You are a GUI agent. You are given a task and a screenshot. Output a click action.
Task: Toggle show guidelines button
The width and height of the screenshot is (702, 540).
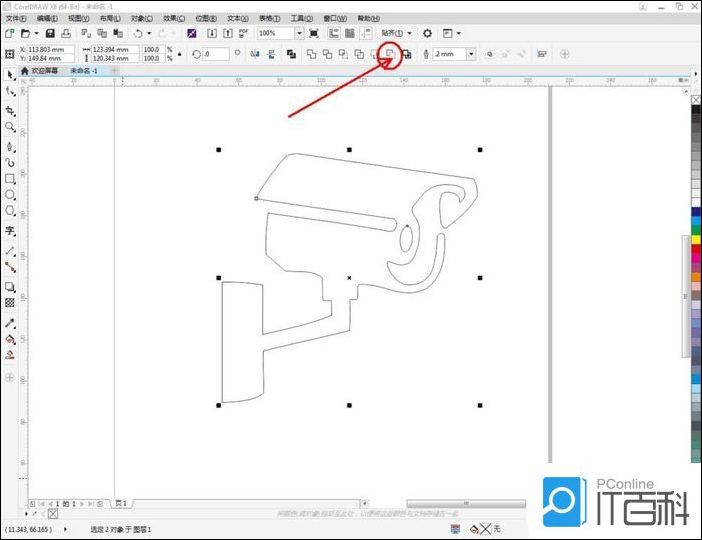click(366, 33)
